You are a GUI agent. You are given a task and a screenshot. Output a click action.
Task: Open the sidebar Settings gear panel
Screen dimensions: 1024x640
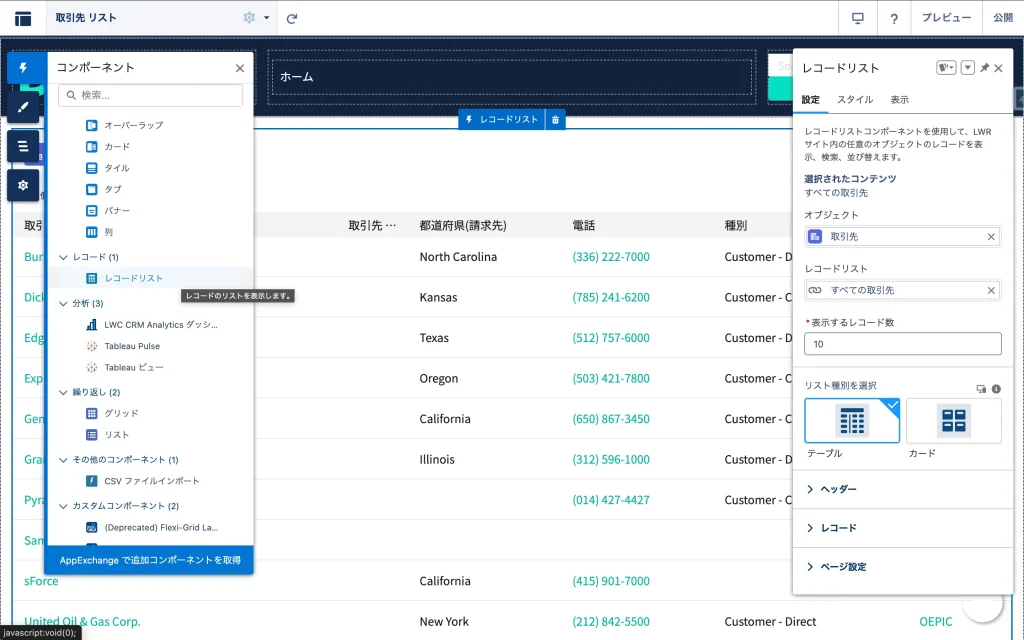[x=23, y=185]
